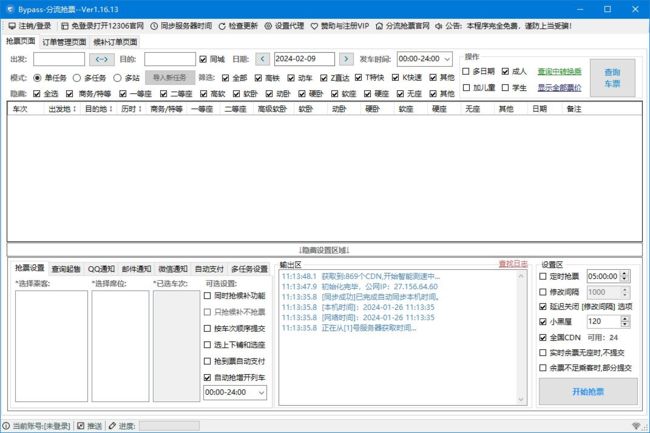The image size is (650, 433).
Task: Open the 多任务设置 tab
Action: tap(249, 269)
